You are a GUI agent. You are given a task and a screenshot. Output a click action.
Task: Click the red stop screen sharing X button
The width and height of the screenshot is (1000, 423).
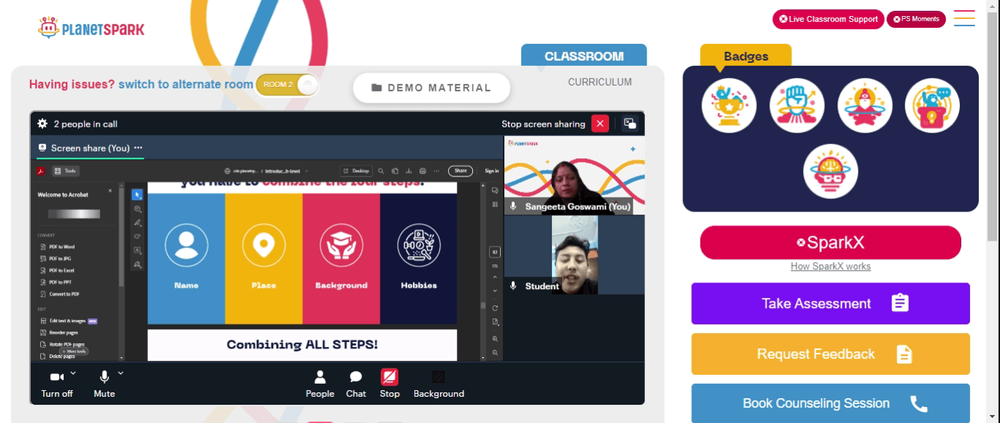(x=600, y=124)
